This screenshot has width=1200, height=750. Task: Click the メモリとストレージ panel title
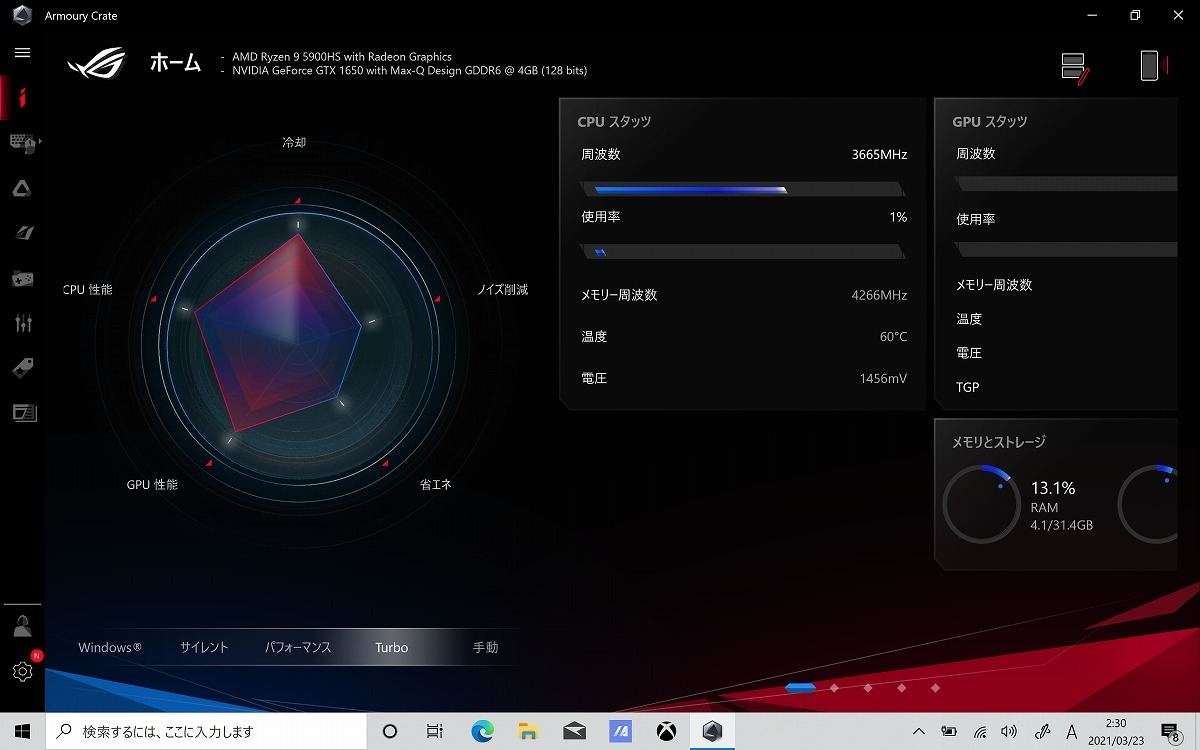click(999, 441)
